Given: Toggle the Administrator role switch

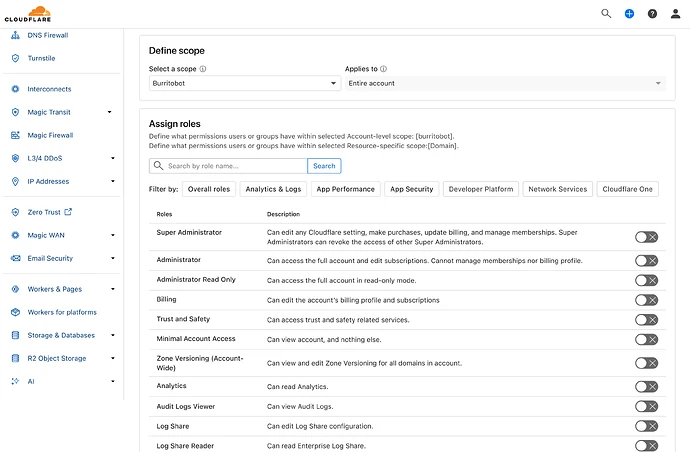Looking at the screenshot, I should [646, 261].
